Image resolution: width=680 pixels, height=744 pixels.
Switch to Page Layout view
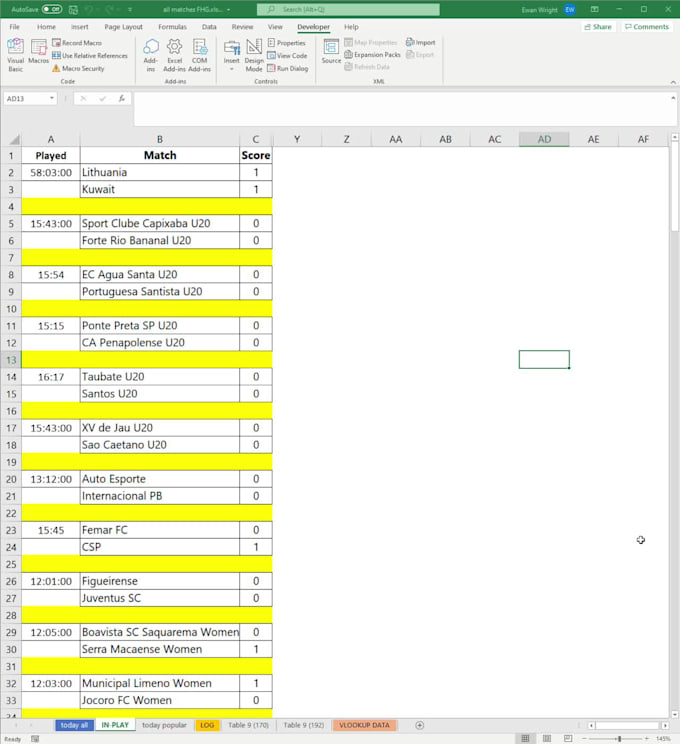point(547,738)
